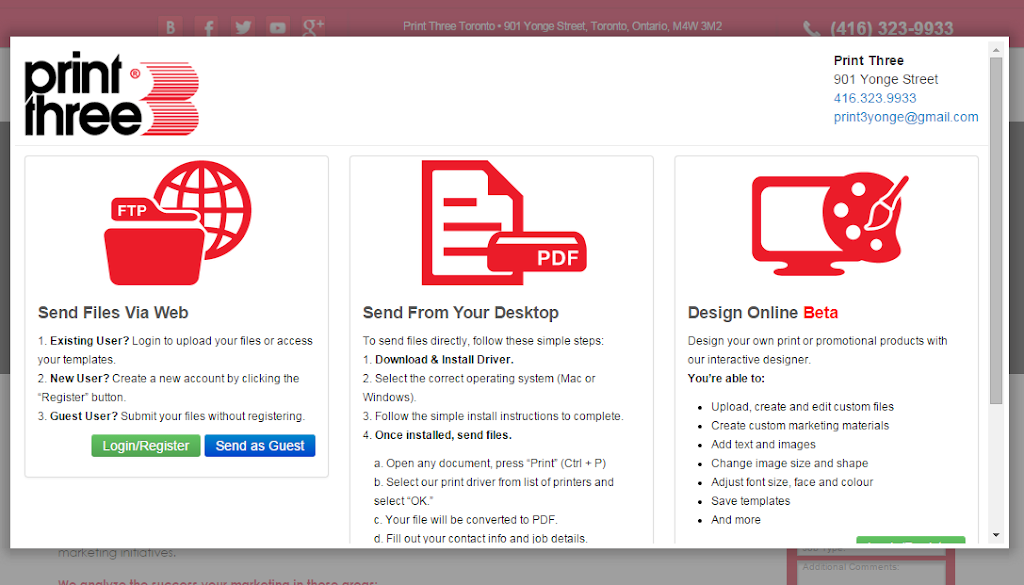Screen dimensions: 1024x585
Task: Click 'You're able to:' label
Action: pyautogui.click(x=726, y=379)
